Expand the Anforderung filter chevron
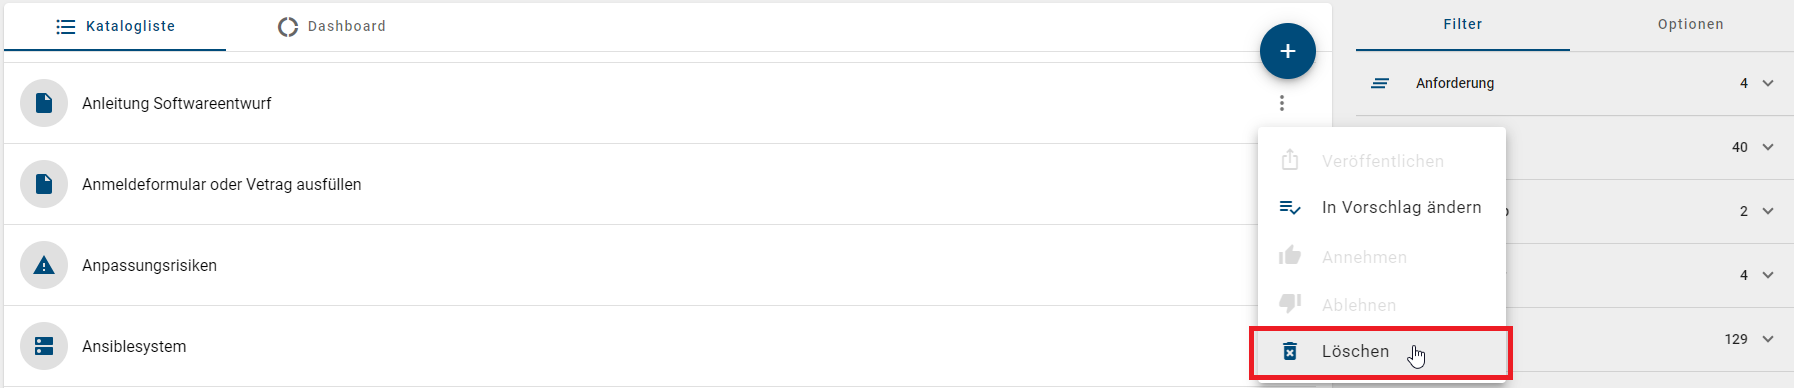 click(x=1768, y=83)
